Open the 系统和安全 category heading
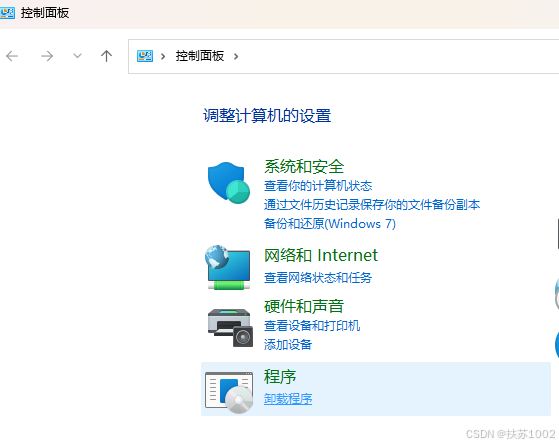 (x=304, y=167)
